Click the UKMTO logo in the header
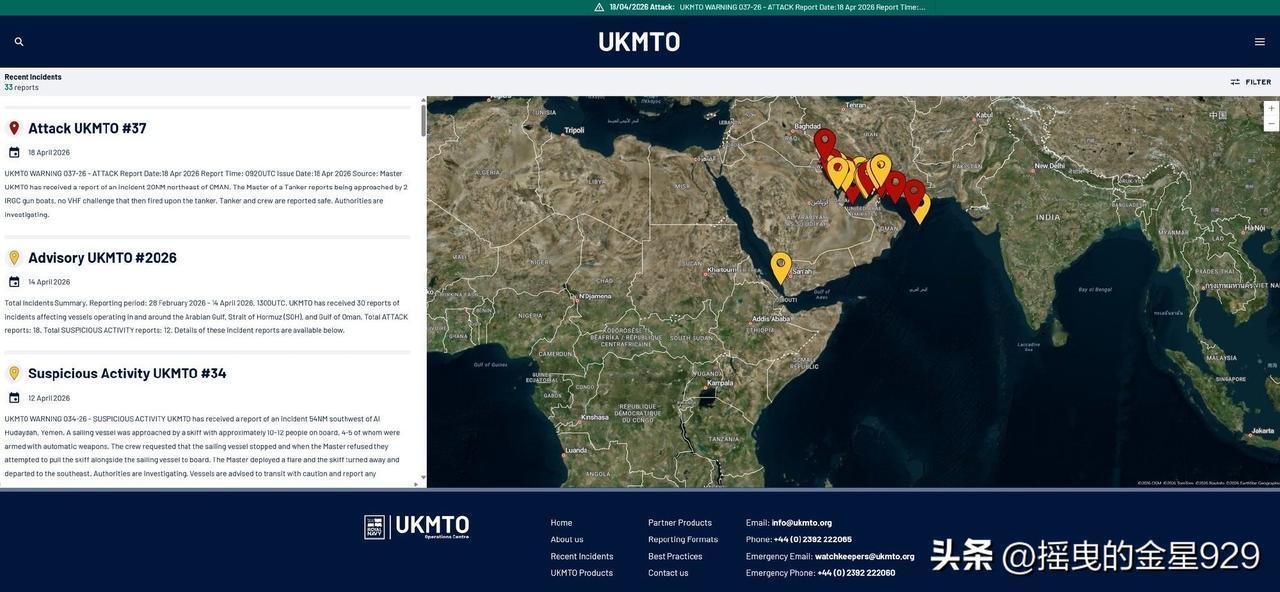 click(x=640, y=42)
